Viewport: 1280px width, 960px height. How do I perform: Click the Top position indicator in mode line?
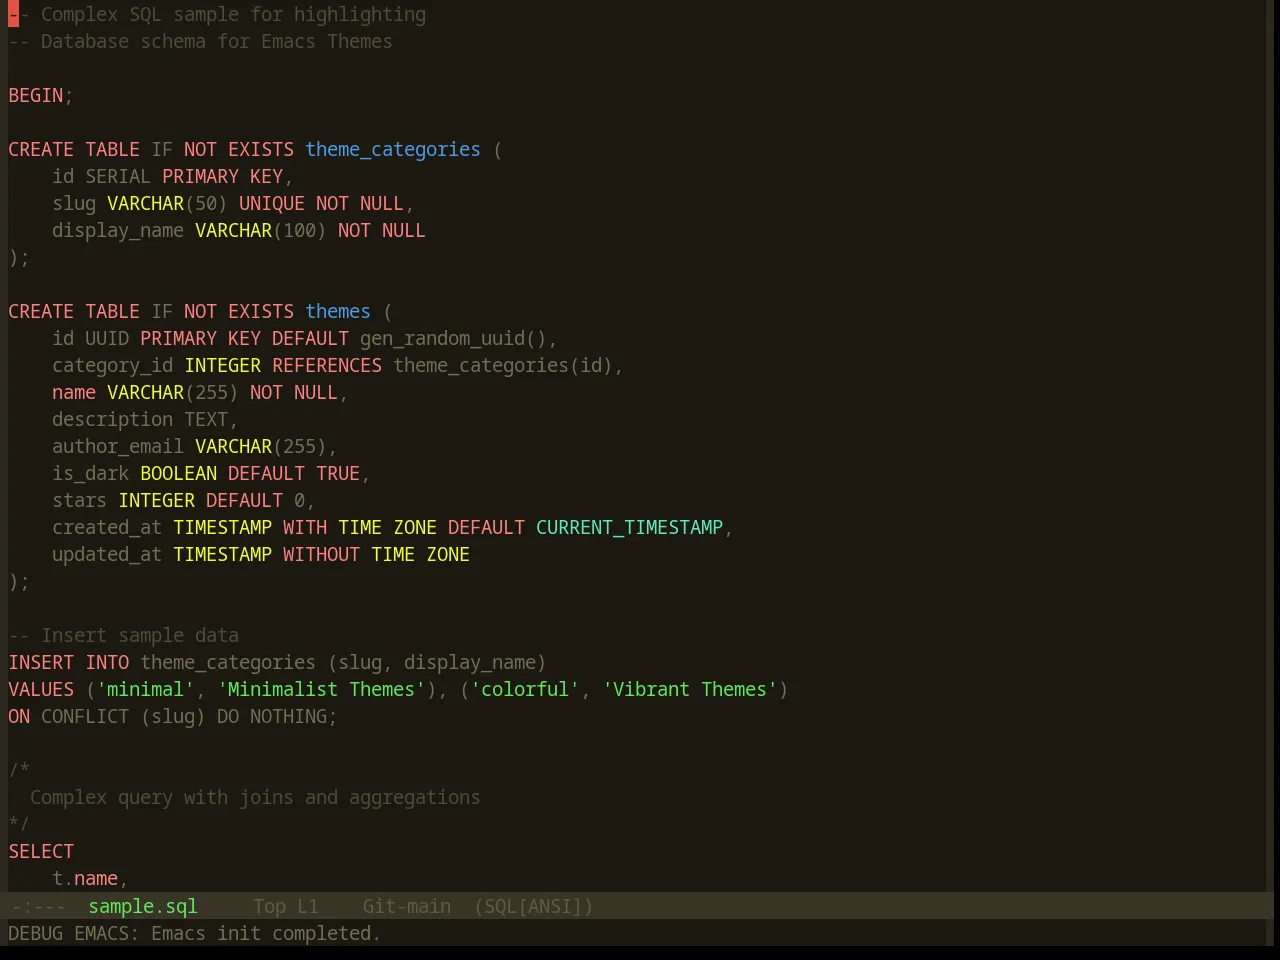[270, 906]
